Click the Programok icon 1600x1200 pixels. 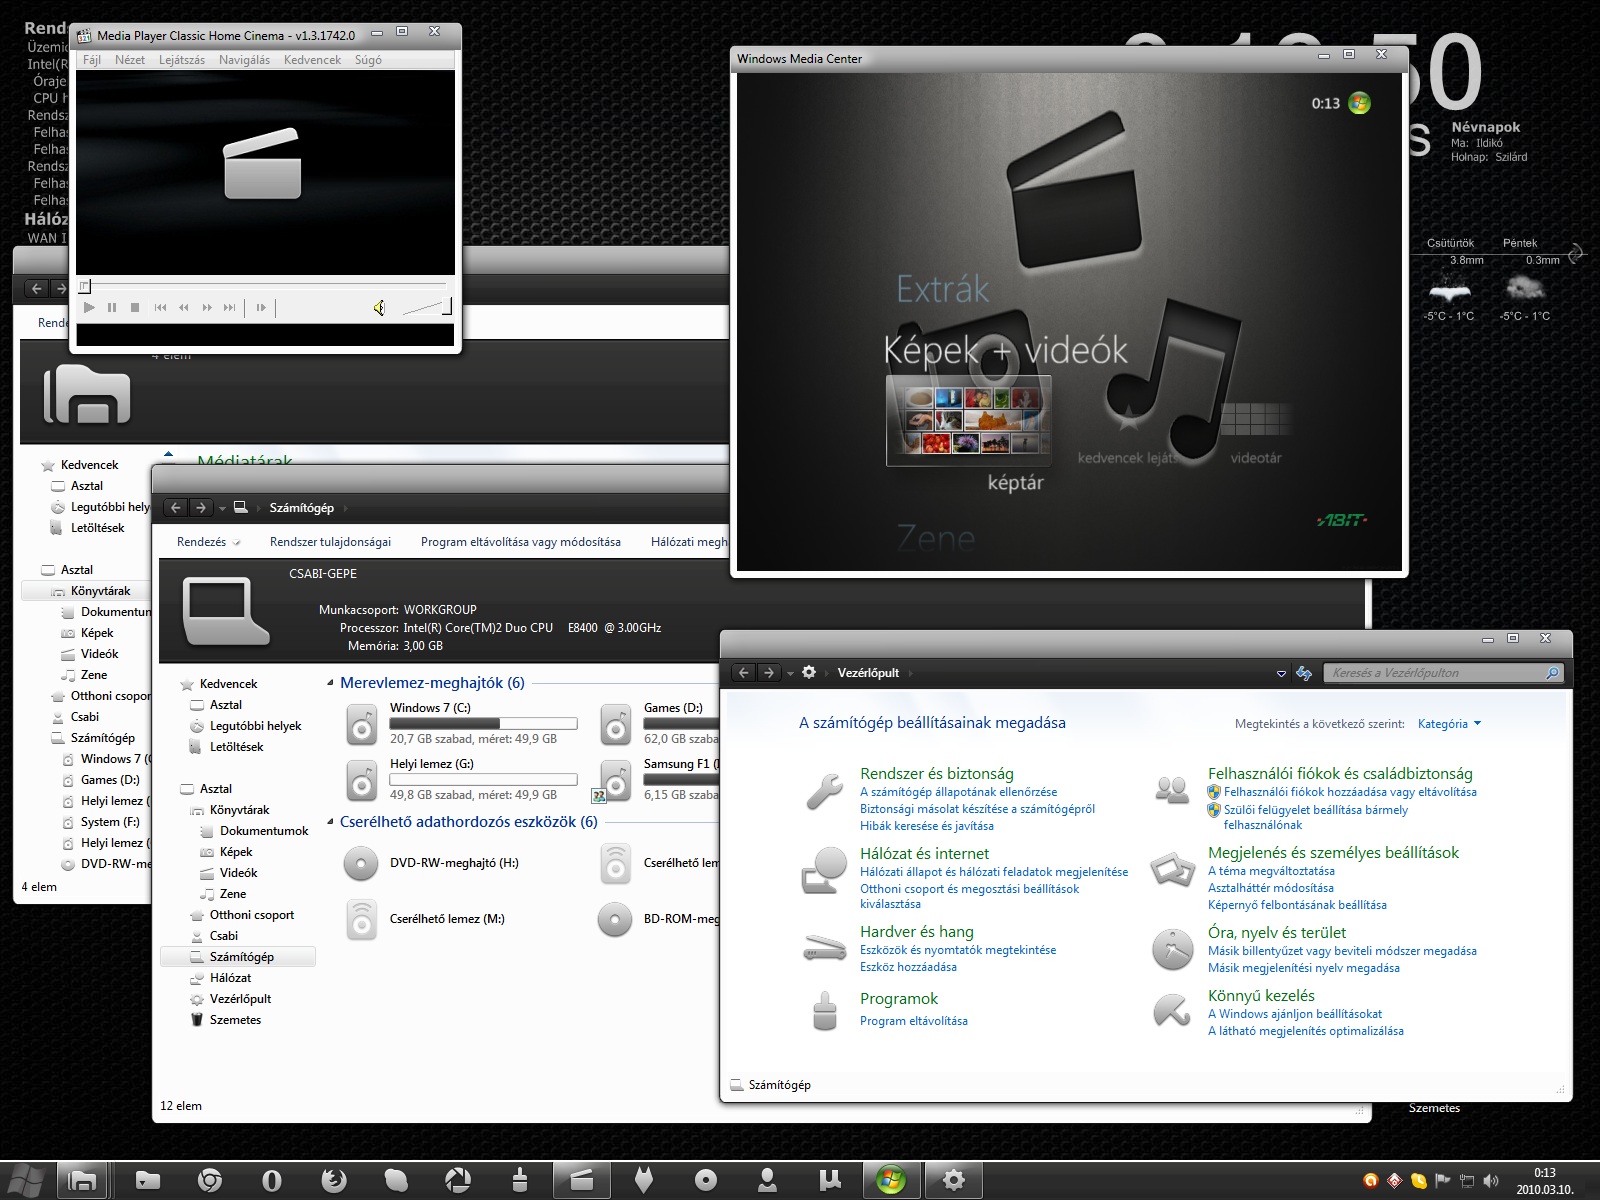pos(825,1010)
